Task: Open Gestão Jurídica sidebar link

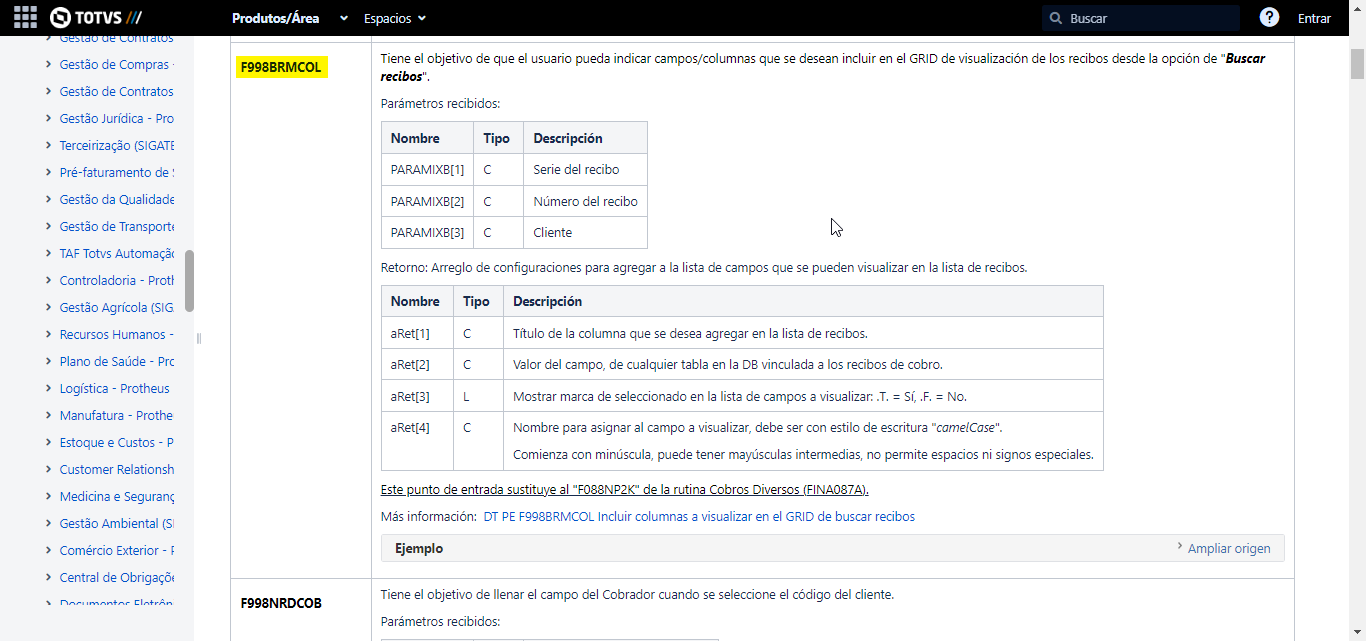Action: pos(117,119)
